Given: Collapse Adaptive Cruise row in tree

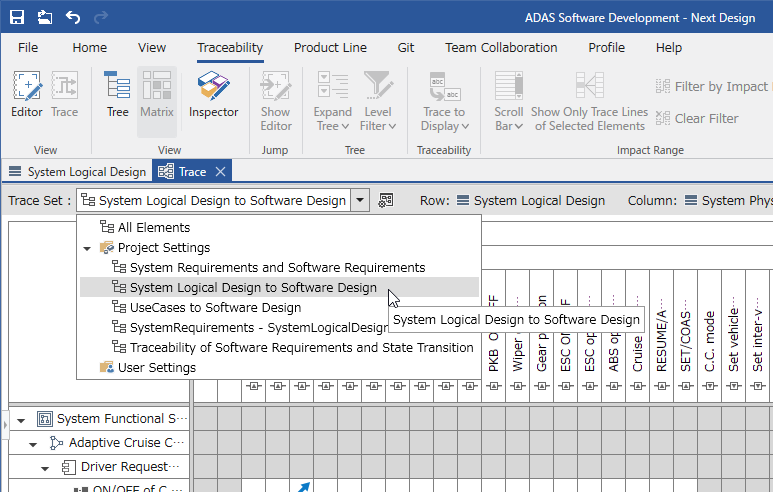Looking at the screenshot, I should point(33,444).
